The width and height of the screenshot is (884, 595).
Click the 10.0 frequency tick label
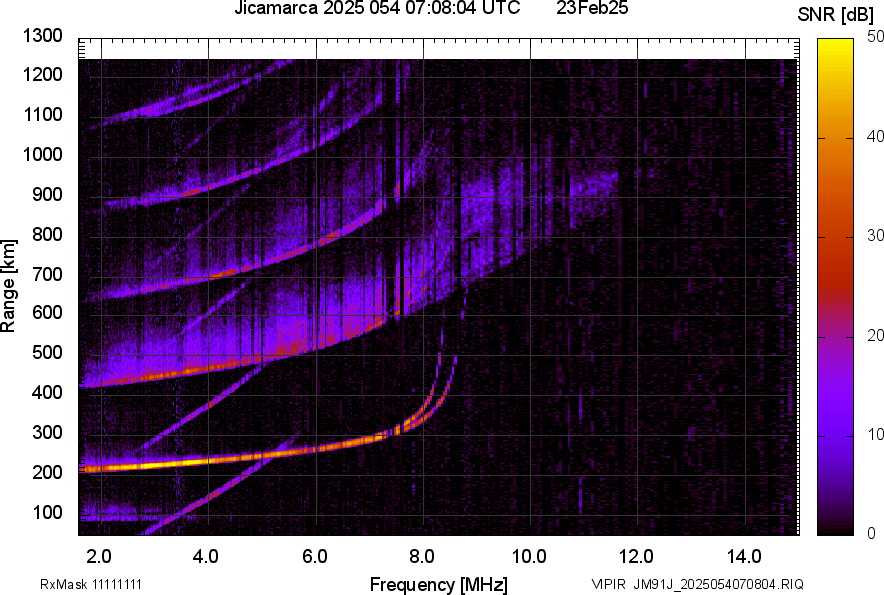coord(529,557)
